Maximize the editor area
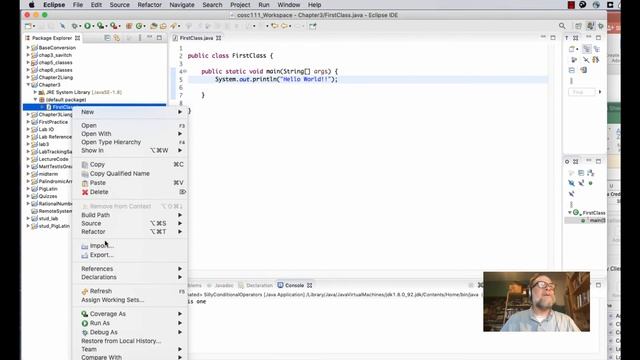The width and height of the screenshot is (640, 360). coord(553,38)
